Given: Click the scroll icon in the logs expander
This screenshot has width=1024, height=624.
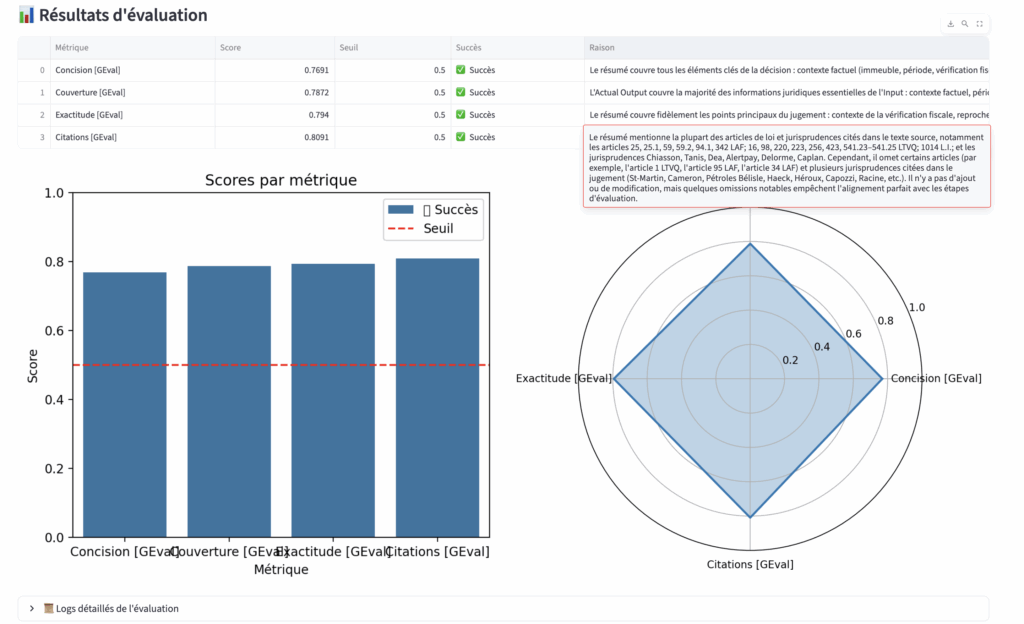Looking at the screenshot, I should pos(49,608).
